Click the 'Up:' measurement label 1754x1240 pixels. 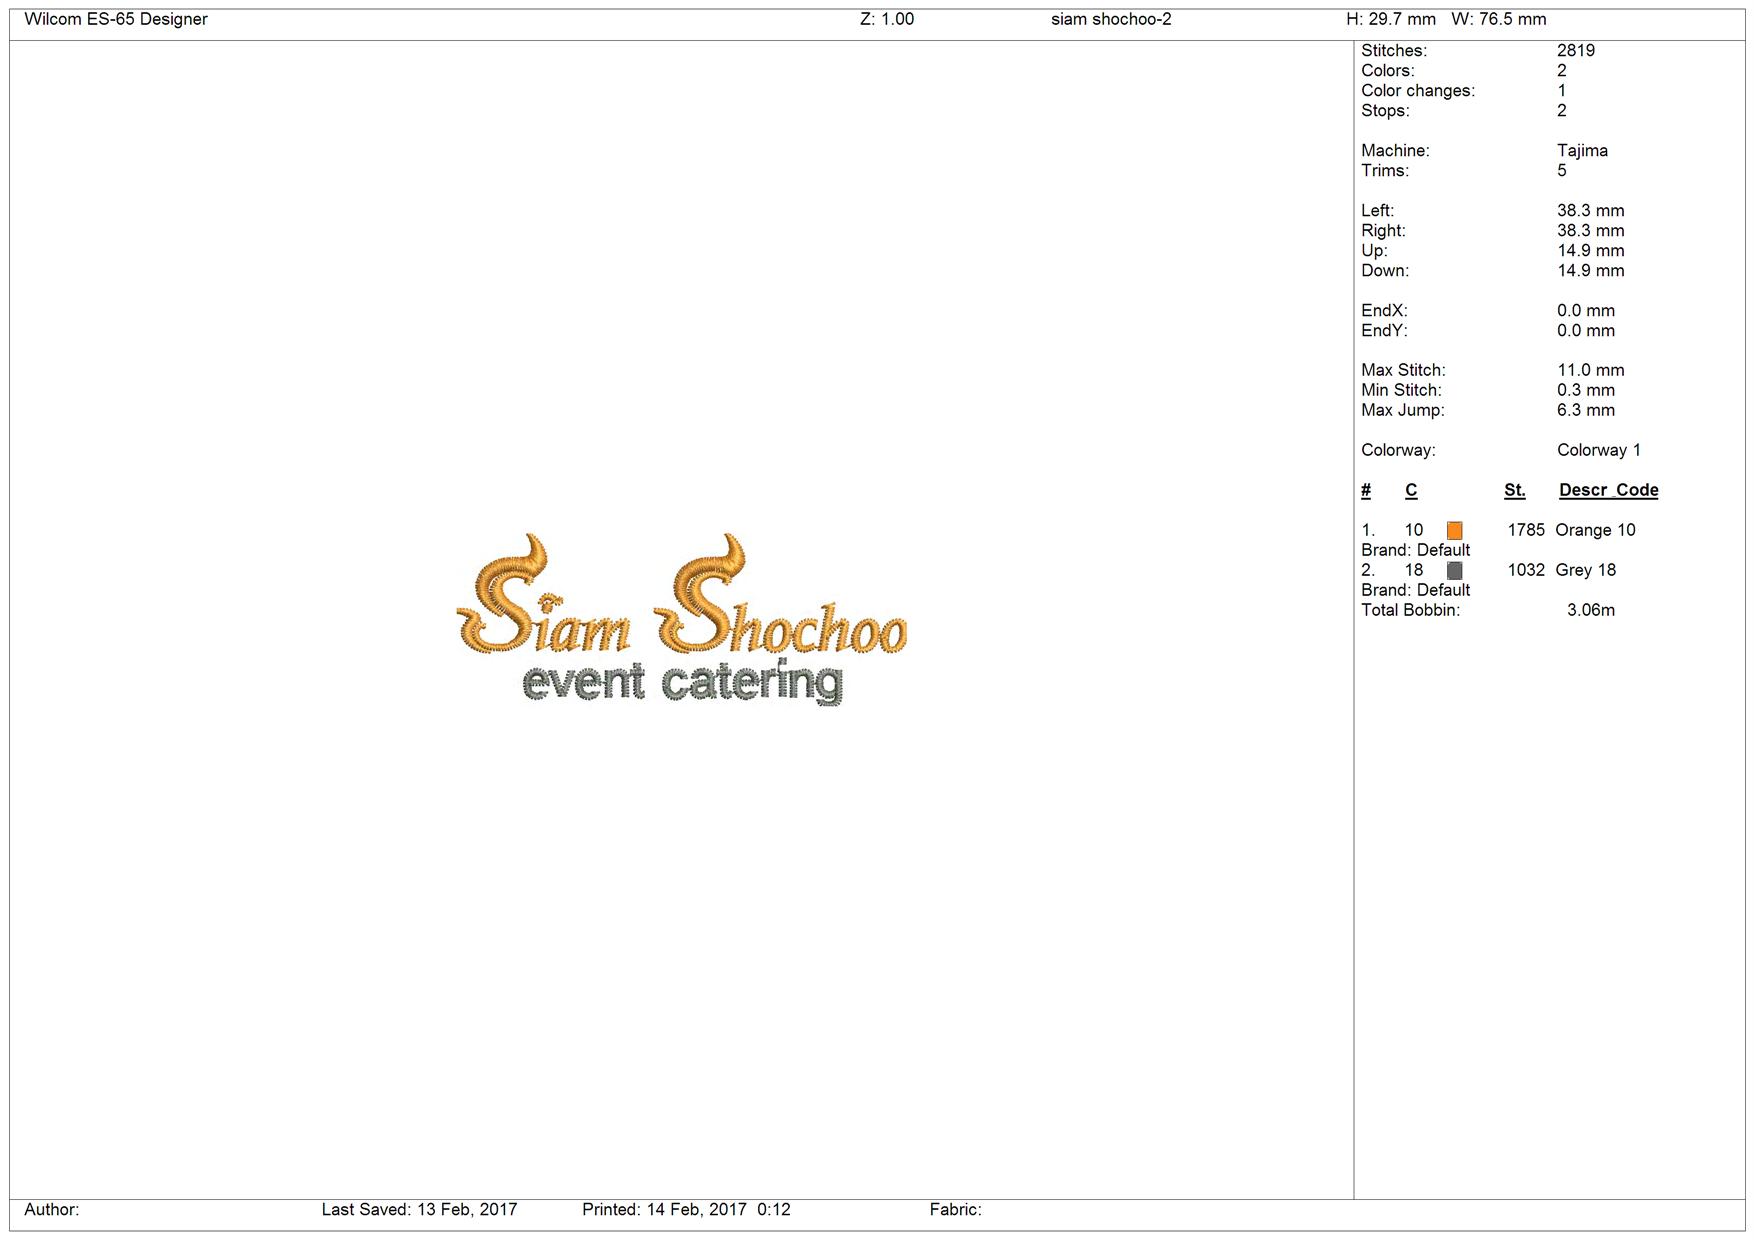(1374, 251)
